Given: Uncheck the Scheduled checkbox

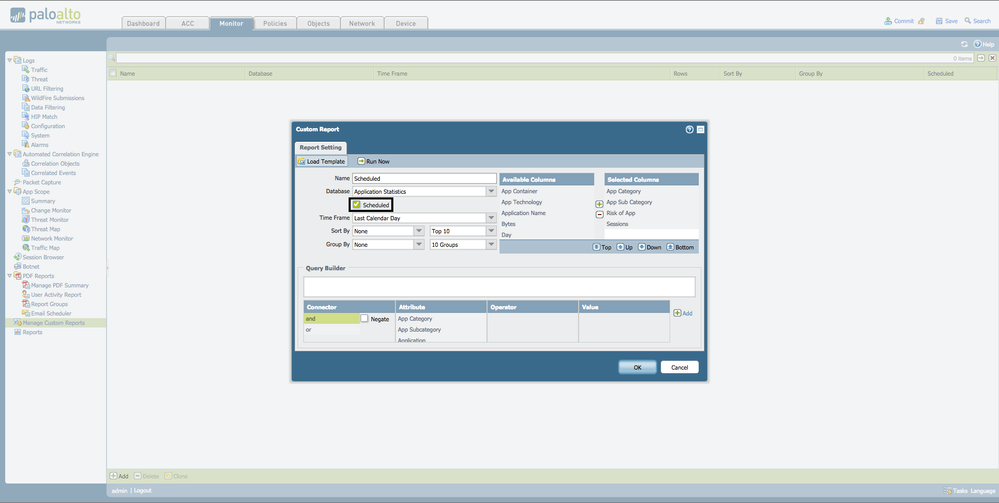Looking at the screenshot, I should pyautogui.click(x=357, y=205).
